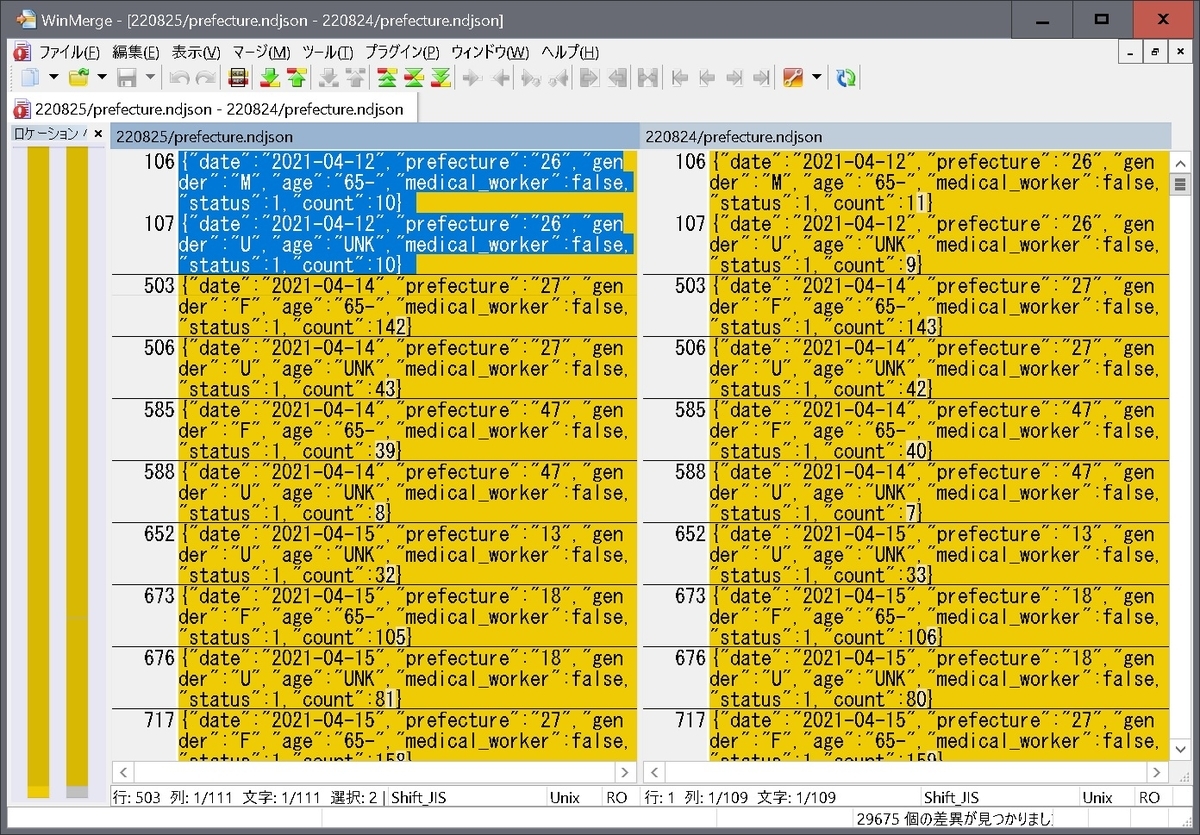Open the ツール(T) menu
The image size is (1200, 835).
[x=327, y=52]
